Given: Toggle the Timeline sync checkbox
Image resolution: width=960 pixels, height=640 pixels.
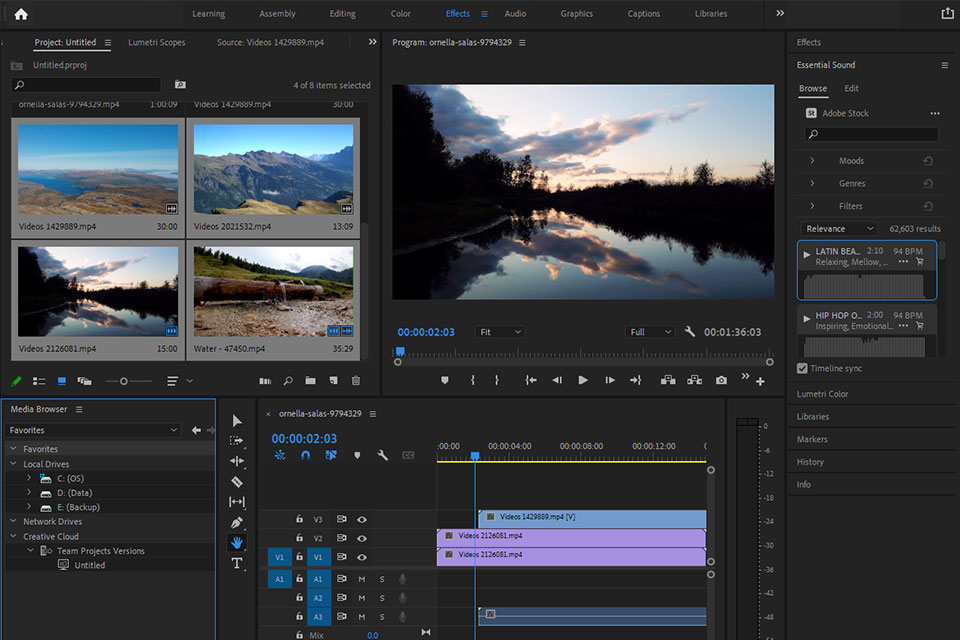Looking at the screenshot, I should [x=802, y=368].
